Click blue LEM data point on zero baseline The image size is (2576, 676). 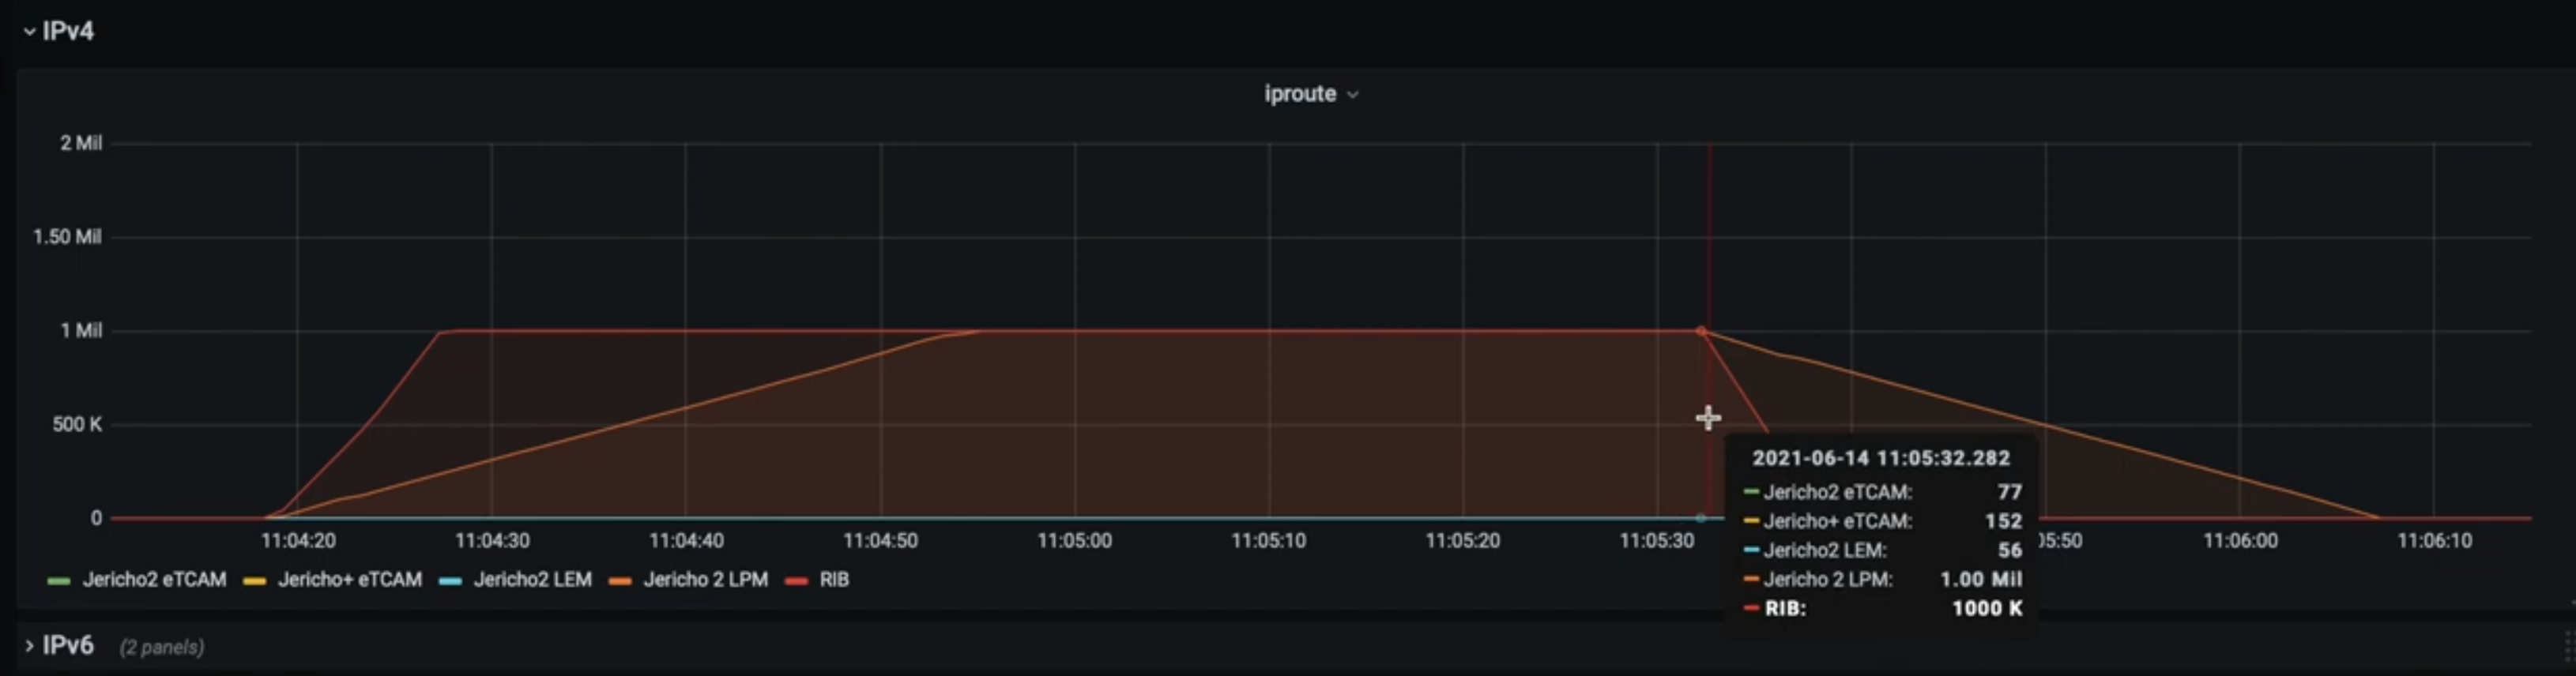[1701, 518]
